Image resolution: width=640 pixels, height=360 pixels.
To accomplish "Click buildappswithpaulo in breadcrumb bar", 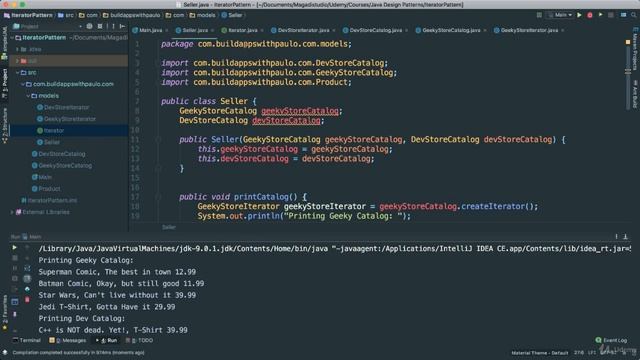I will 131,15.
